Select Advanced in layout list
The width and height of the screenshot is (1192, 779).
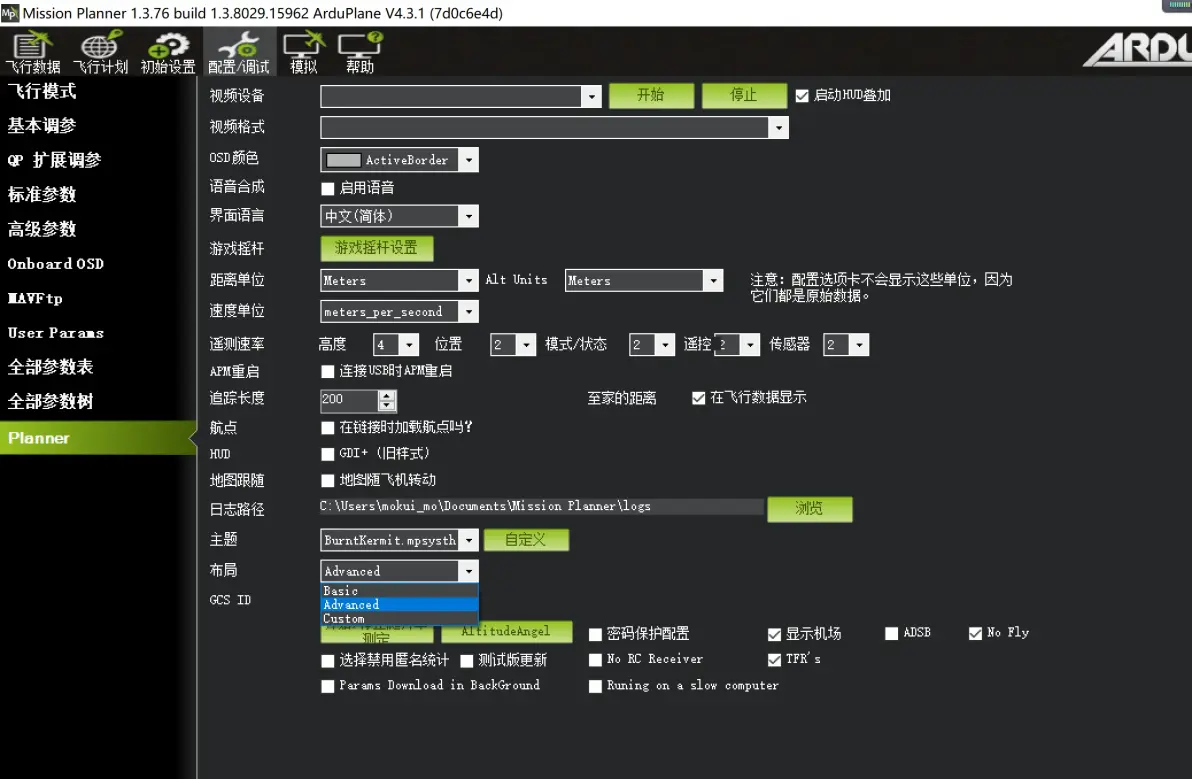[x=399, y=605]
